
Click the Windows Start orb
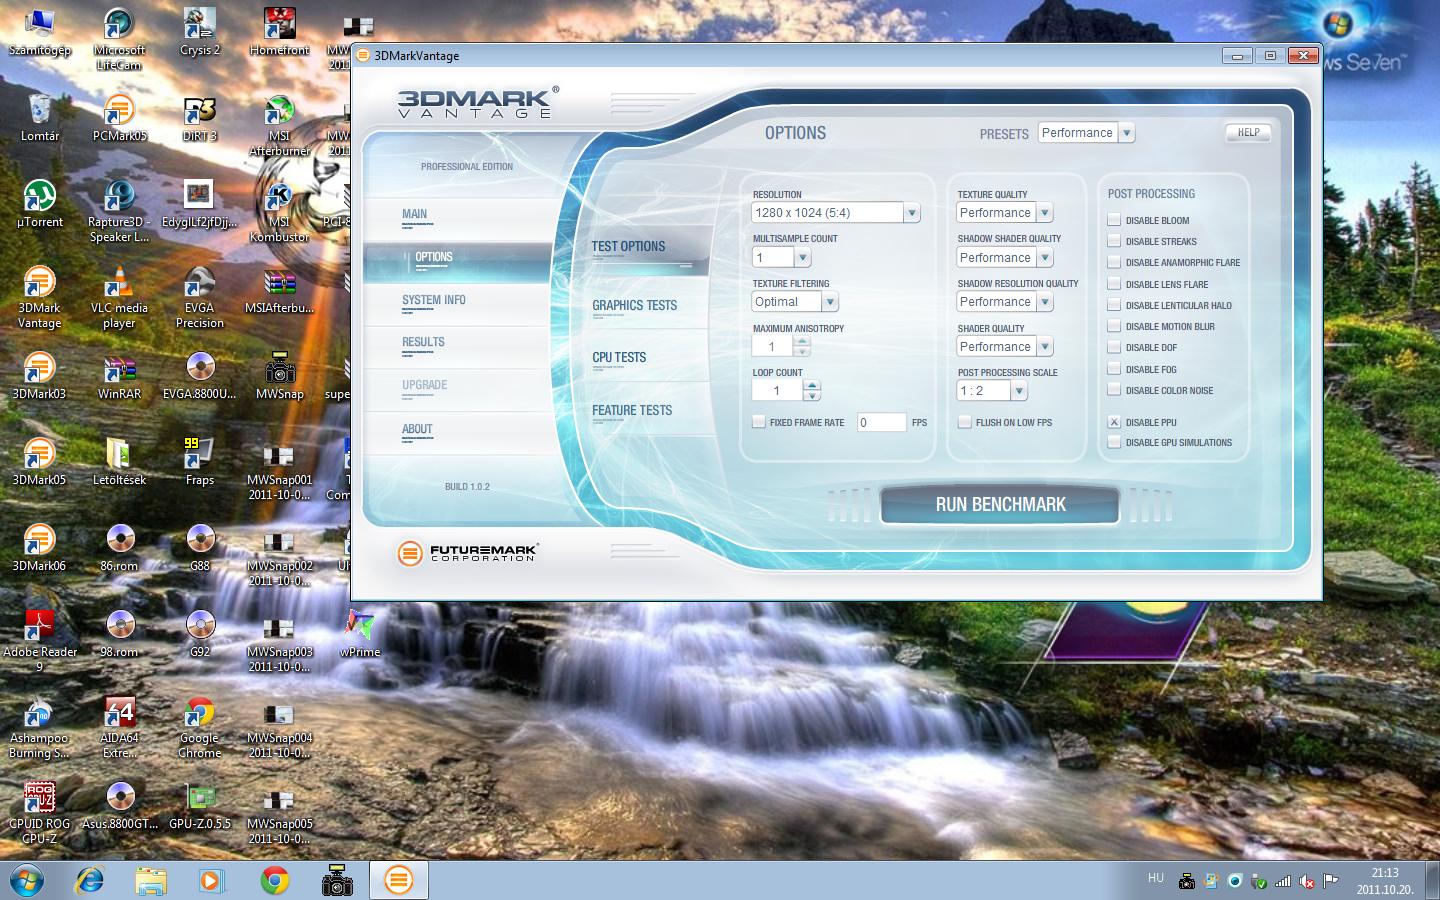[x=27, y=880]
